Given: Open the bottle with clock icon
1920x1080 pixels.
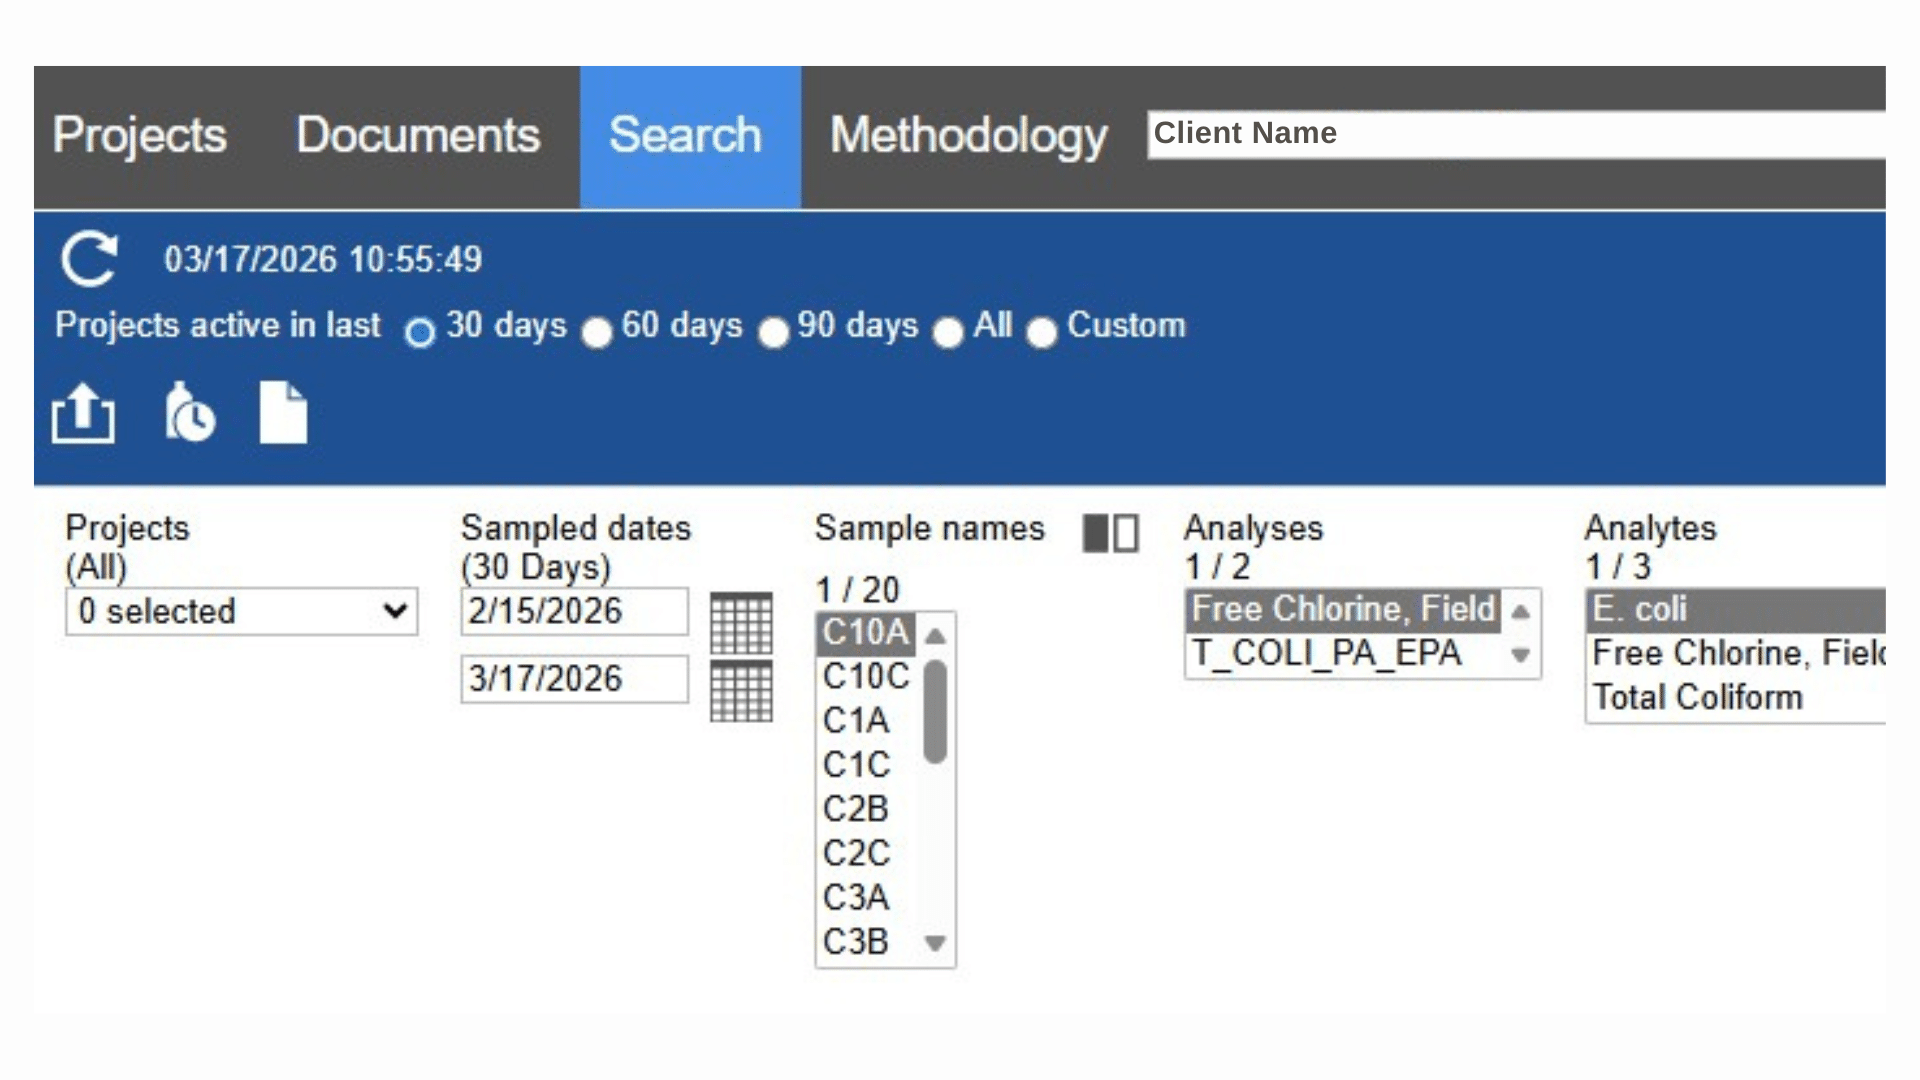Looking at the screenshot, I should 189,412.
